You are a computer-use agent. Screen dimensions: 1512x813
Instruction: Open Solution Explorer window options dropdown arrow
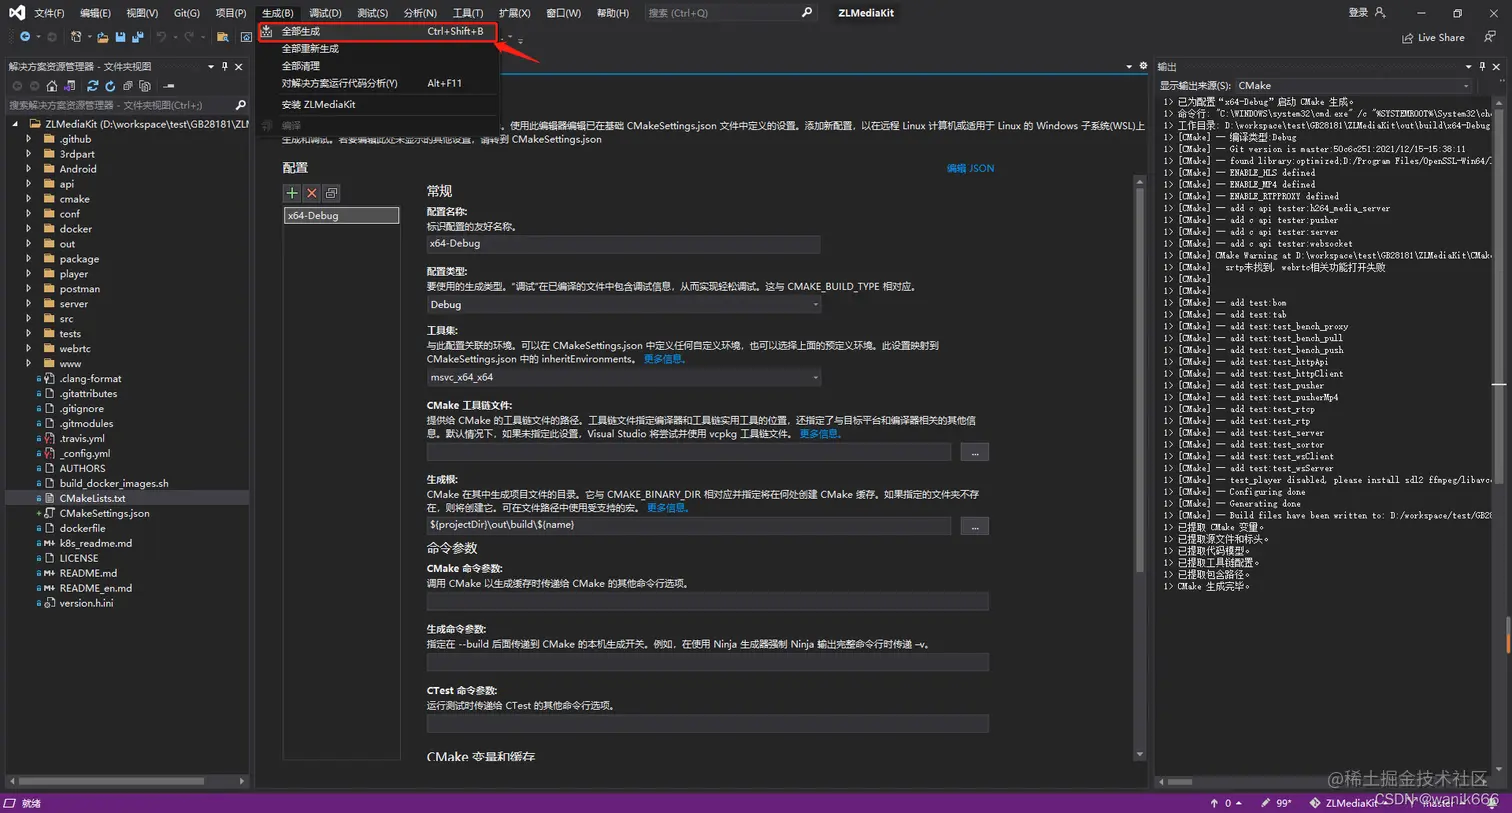(210, 67)
